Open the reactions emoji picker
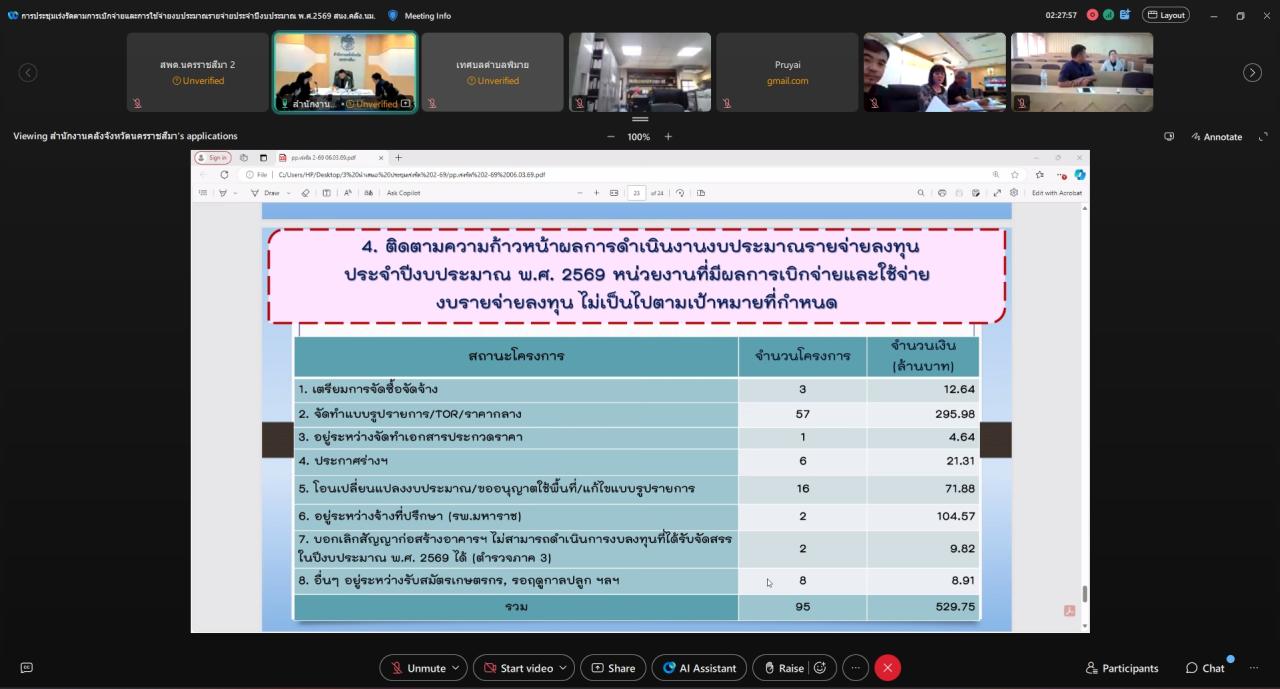The image size is (1280, 689). (820, 668)
